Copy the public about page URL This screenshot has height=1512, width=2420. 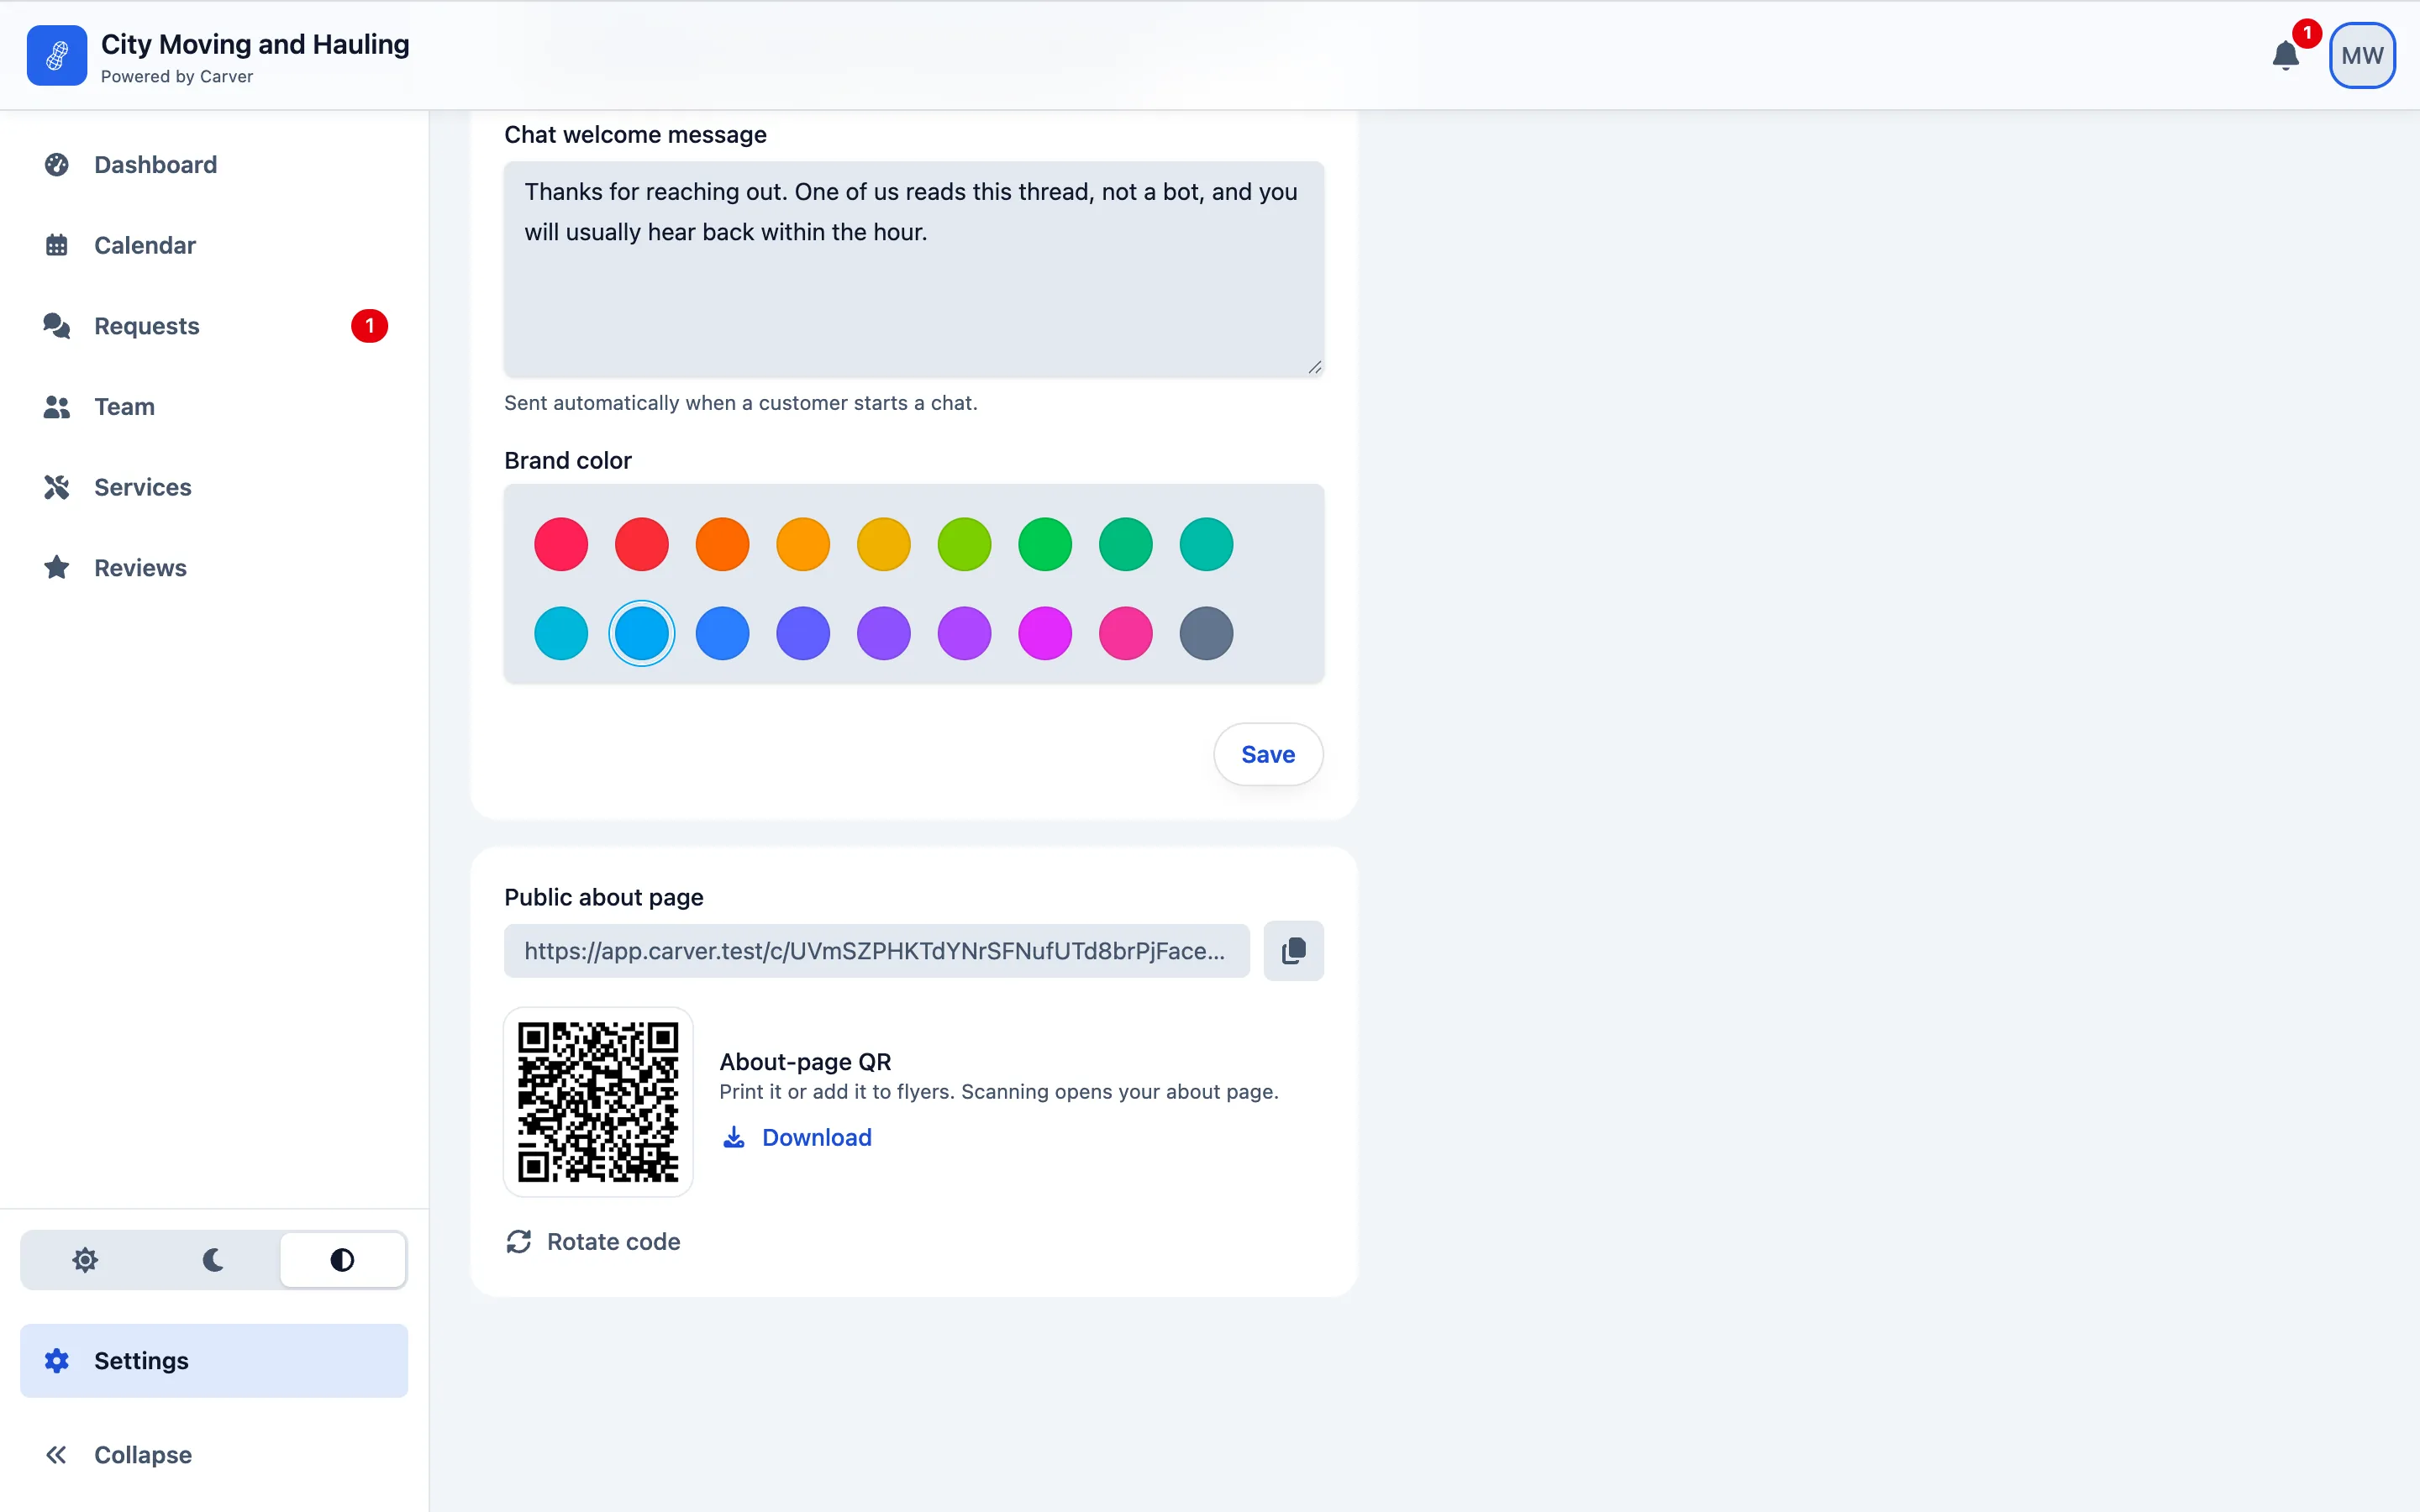click(x=1293, y=950)
